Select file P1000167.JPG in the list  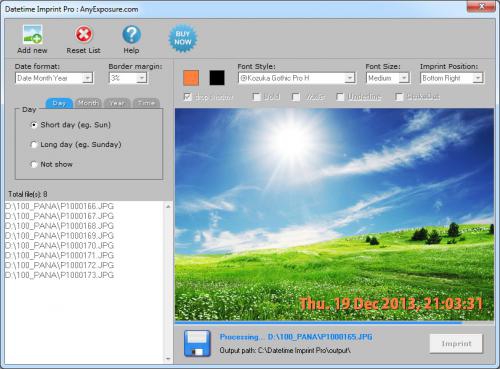click(x=60, y=216)
